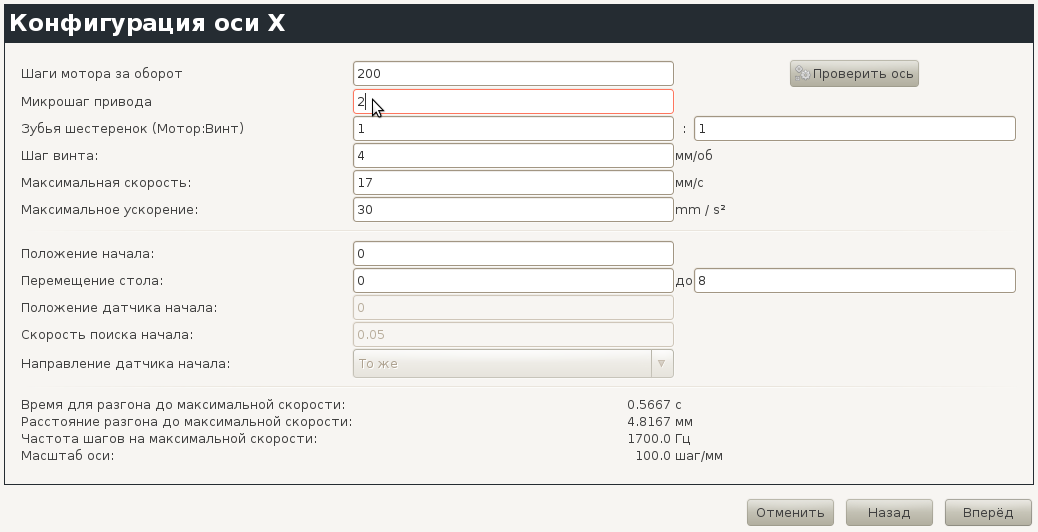This screenshot has height=532, width=1038.
Task: Click the Конфигурация оси X header title
Action: [148, 23]
